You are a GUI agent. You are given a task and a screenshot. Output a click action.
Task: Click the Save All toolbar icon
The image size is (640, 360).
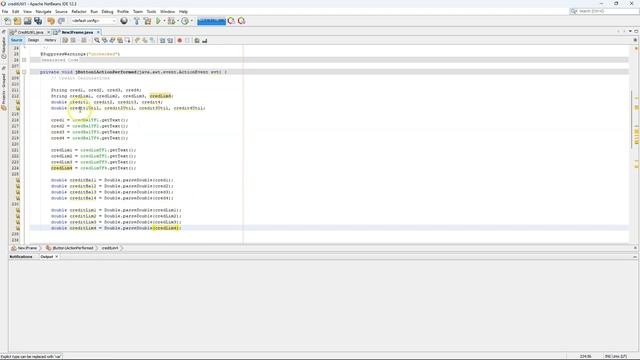tap(38, 21)
